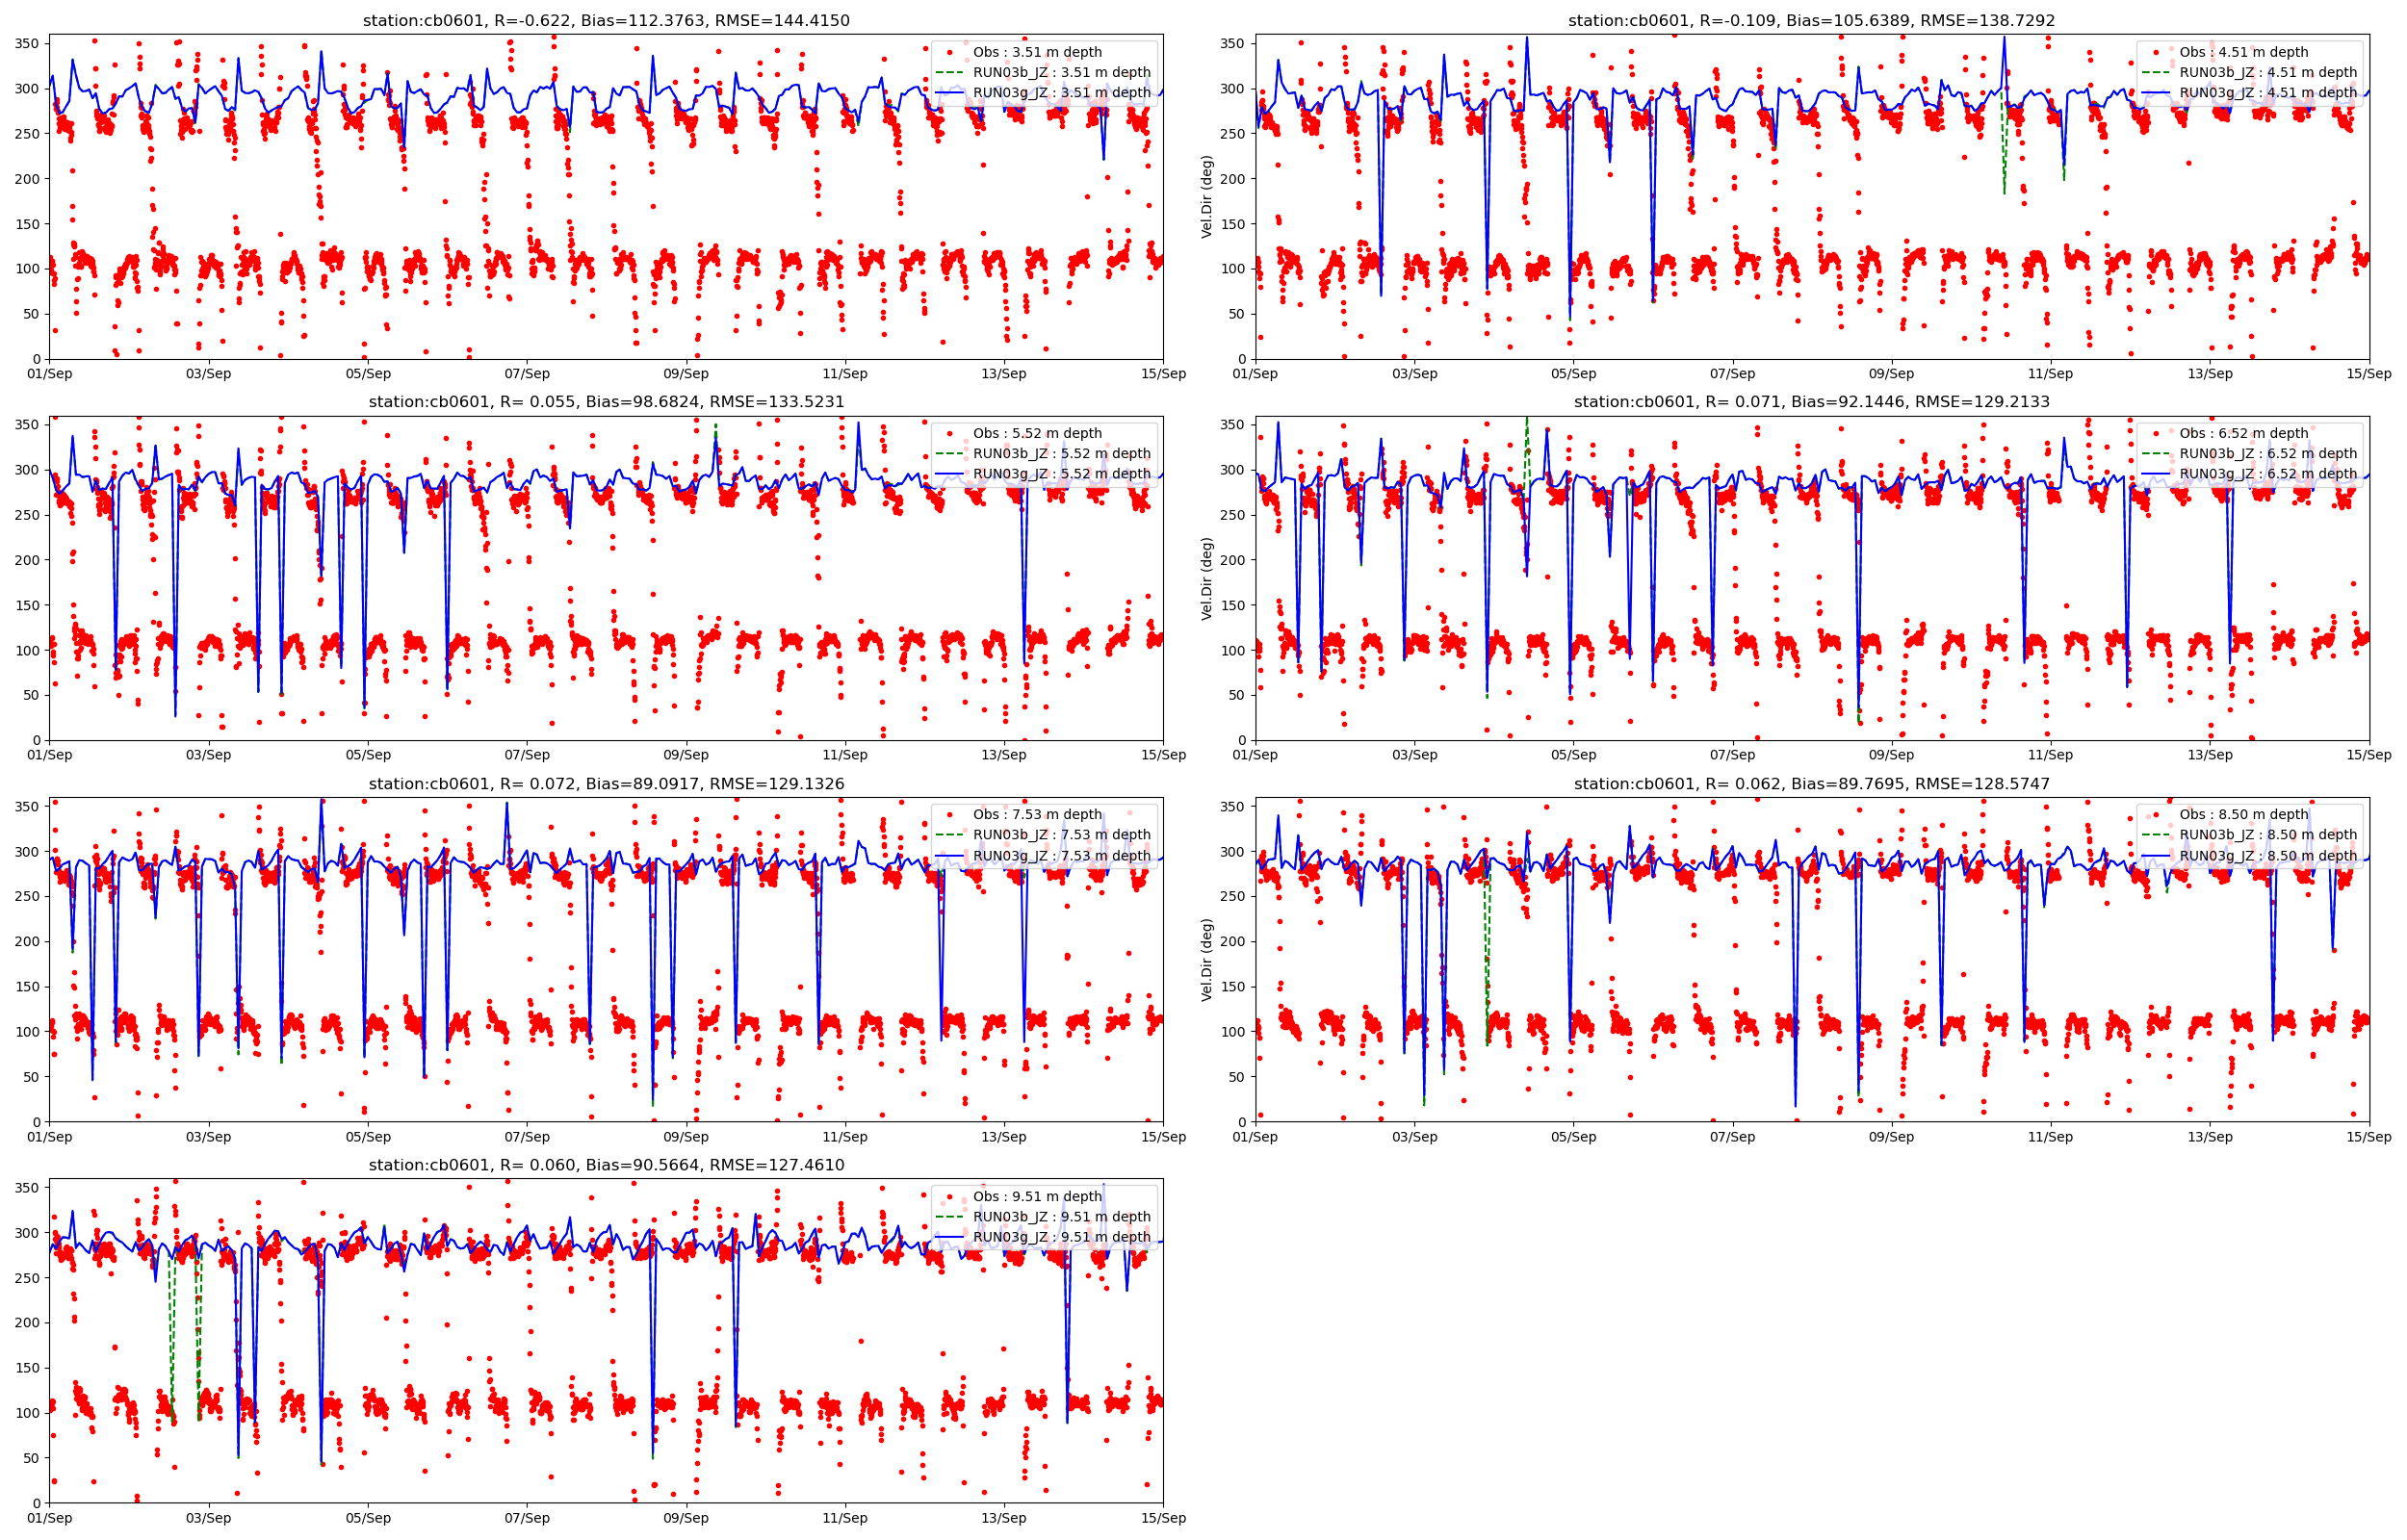
Task: Click the blue RUN03g_JZ line in 6.52 m legend
Action: (x=2156, y=474)
